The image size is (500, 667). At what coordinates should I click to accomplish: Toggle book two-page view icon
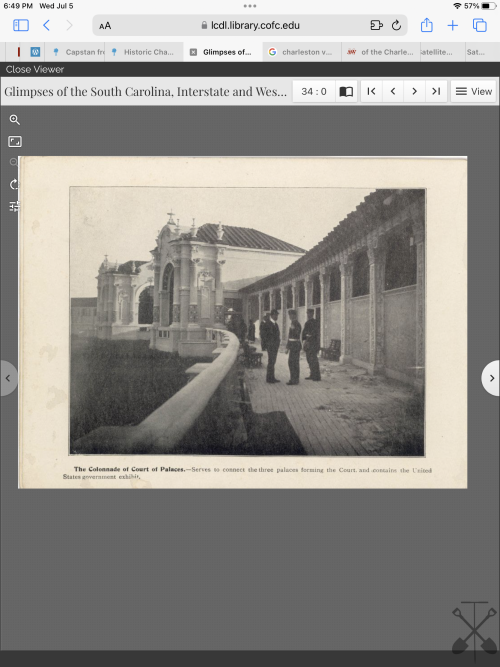tap(346, 91)
